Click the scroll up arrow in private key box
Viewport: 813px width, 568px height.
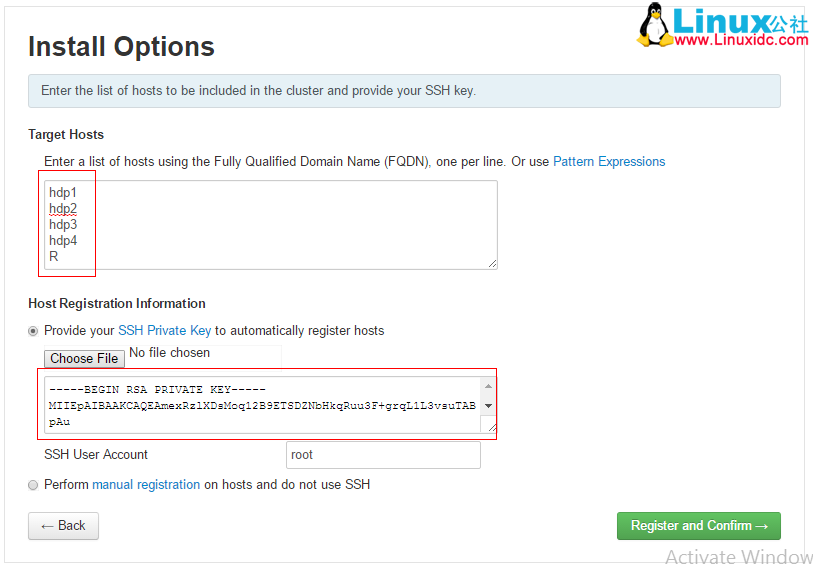[488, 386]
